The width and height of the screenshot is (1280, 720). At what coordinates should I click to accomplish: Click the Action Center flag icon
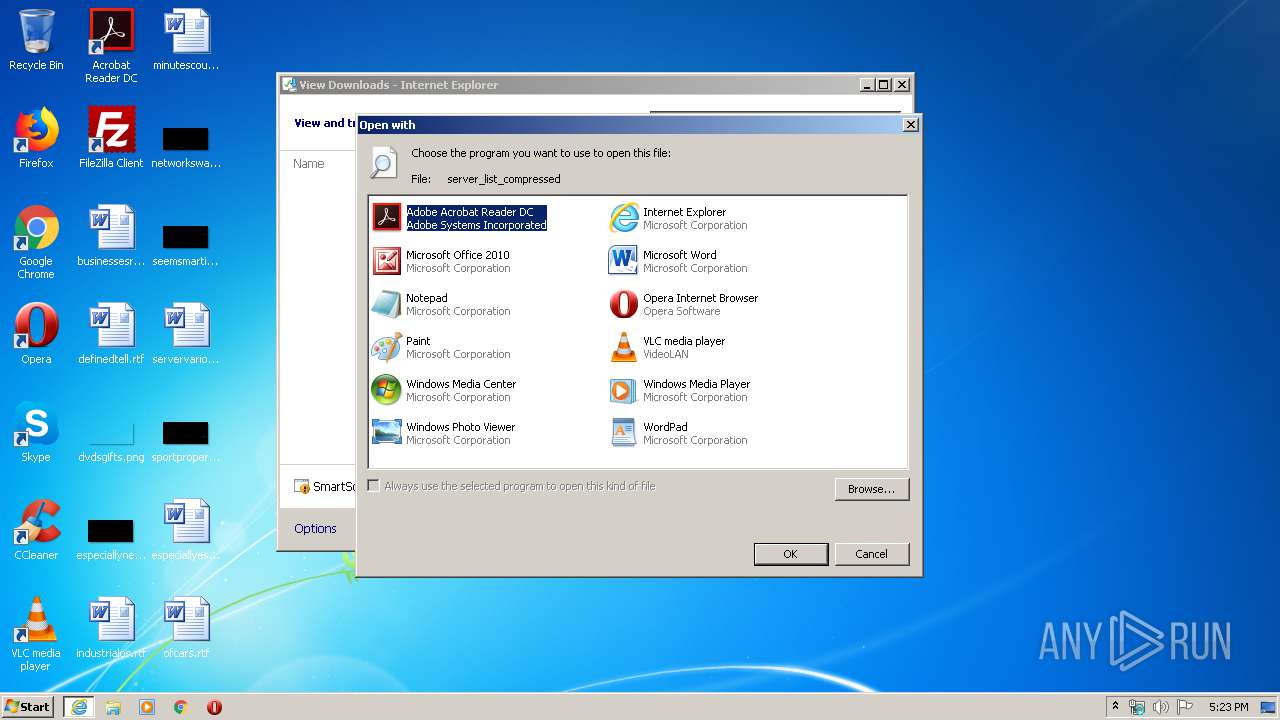click(1185, 707)
